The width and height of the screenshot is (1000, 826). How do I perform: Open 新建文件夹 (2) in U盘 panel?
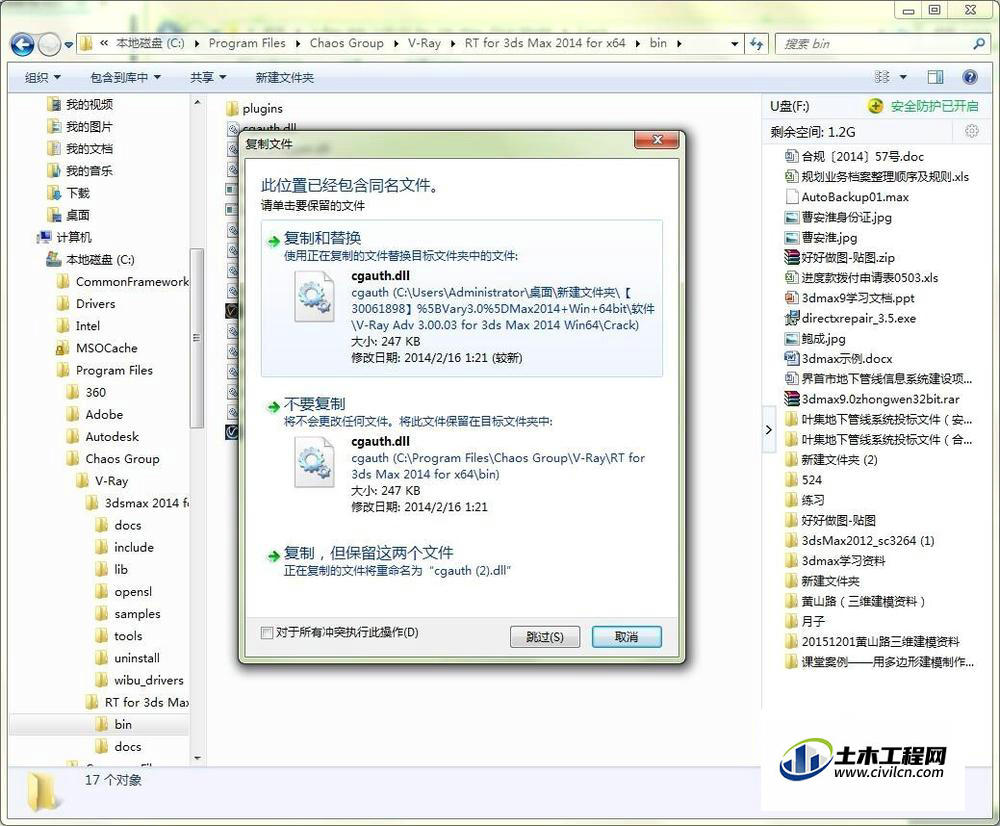[839, 460]
